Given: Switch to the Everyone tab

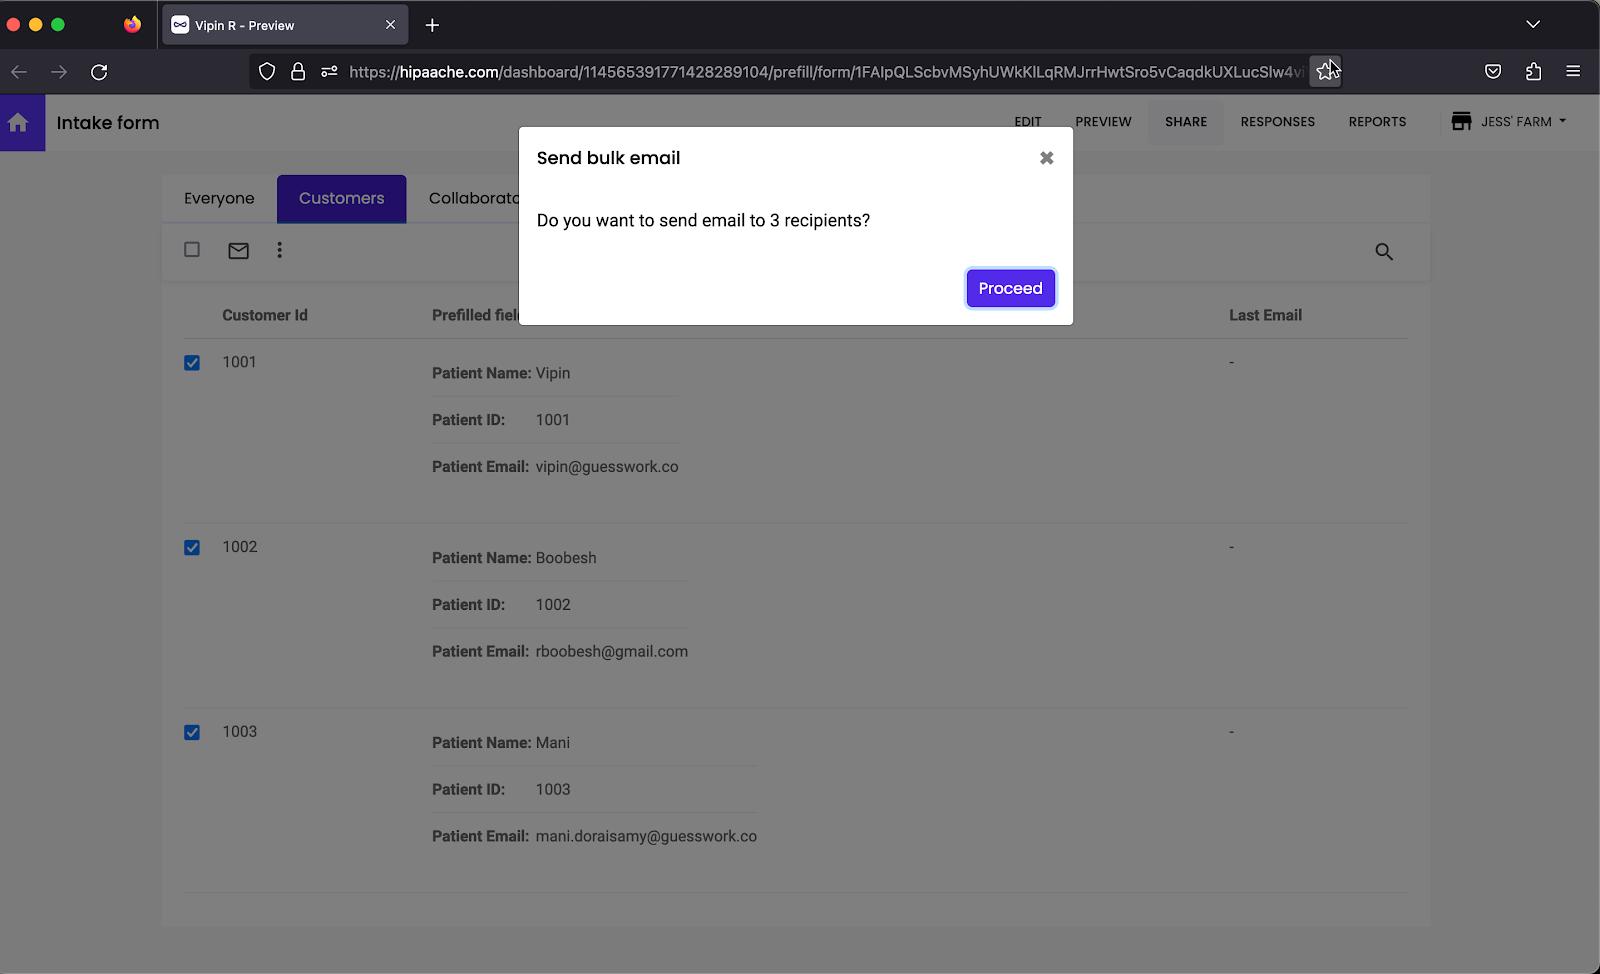Looking at the screenshot, I should [218, 198].
